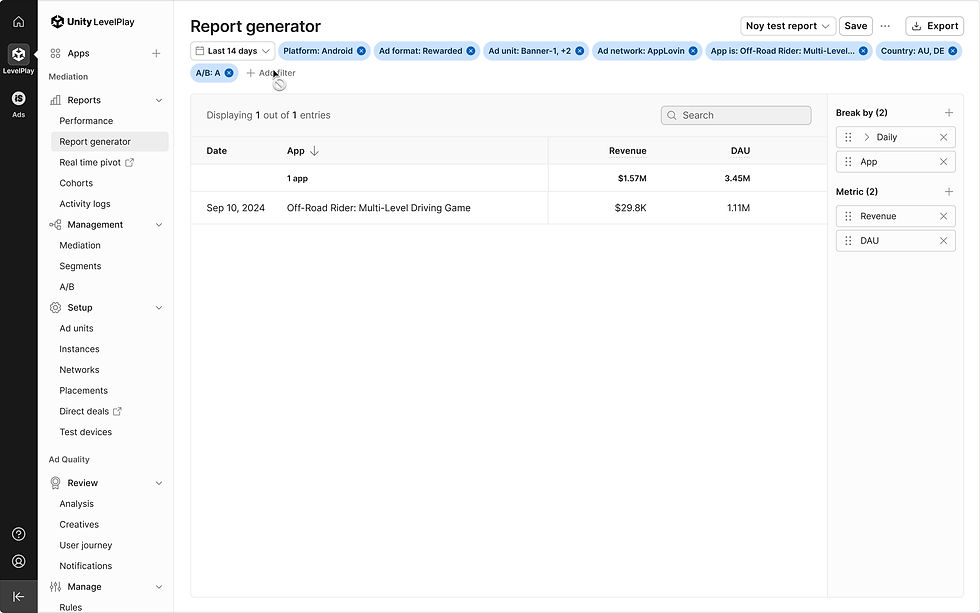Remove the Ad format: Rewarded filter
980x613 pixels.
pos(471,51)
